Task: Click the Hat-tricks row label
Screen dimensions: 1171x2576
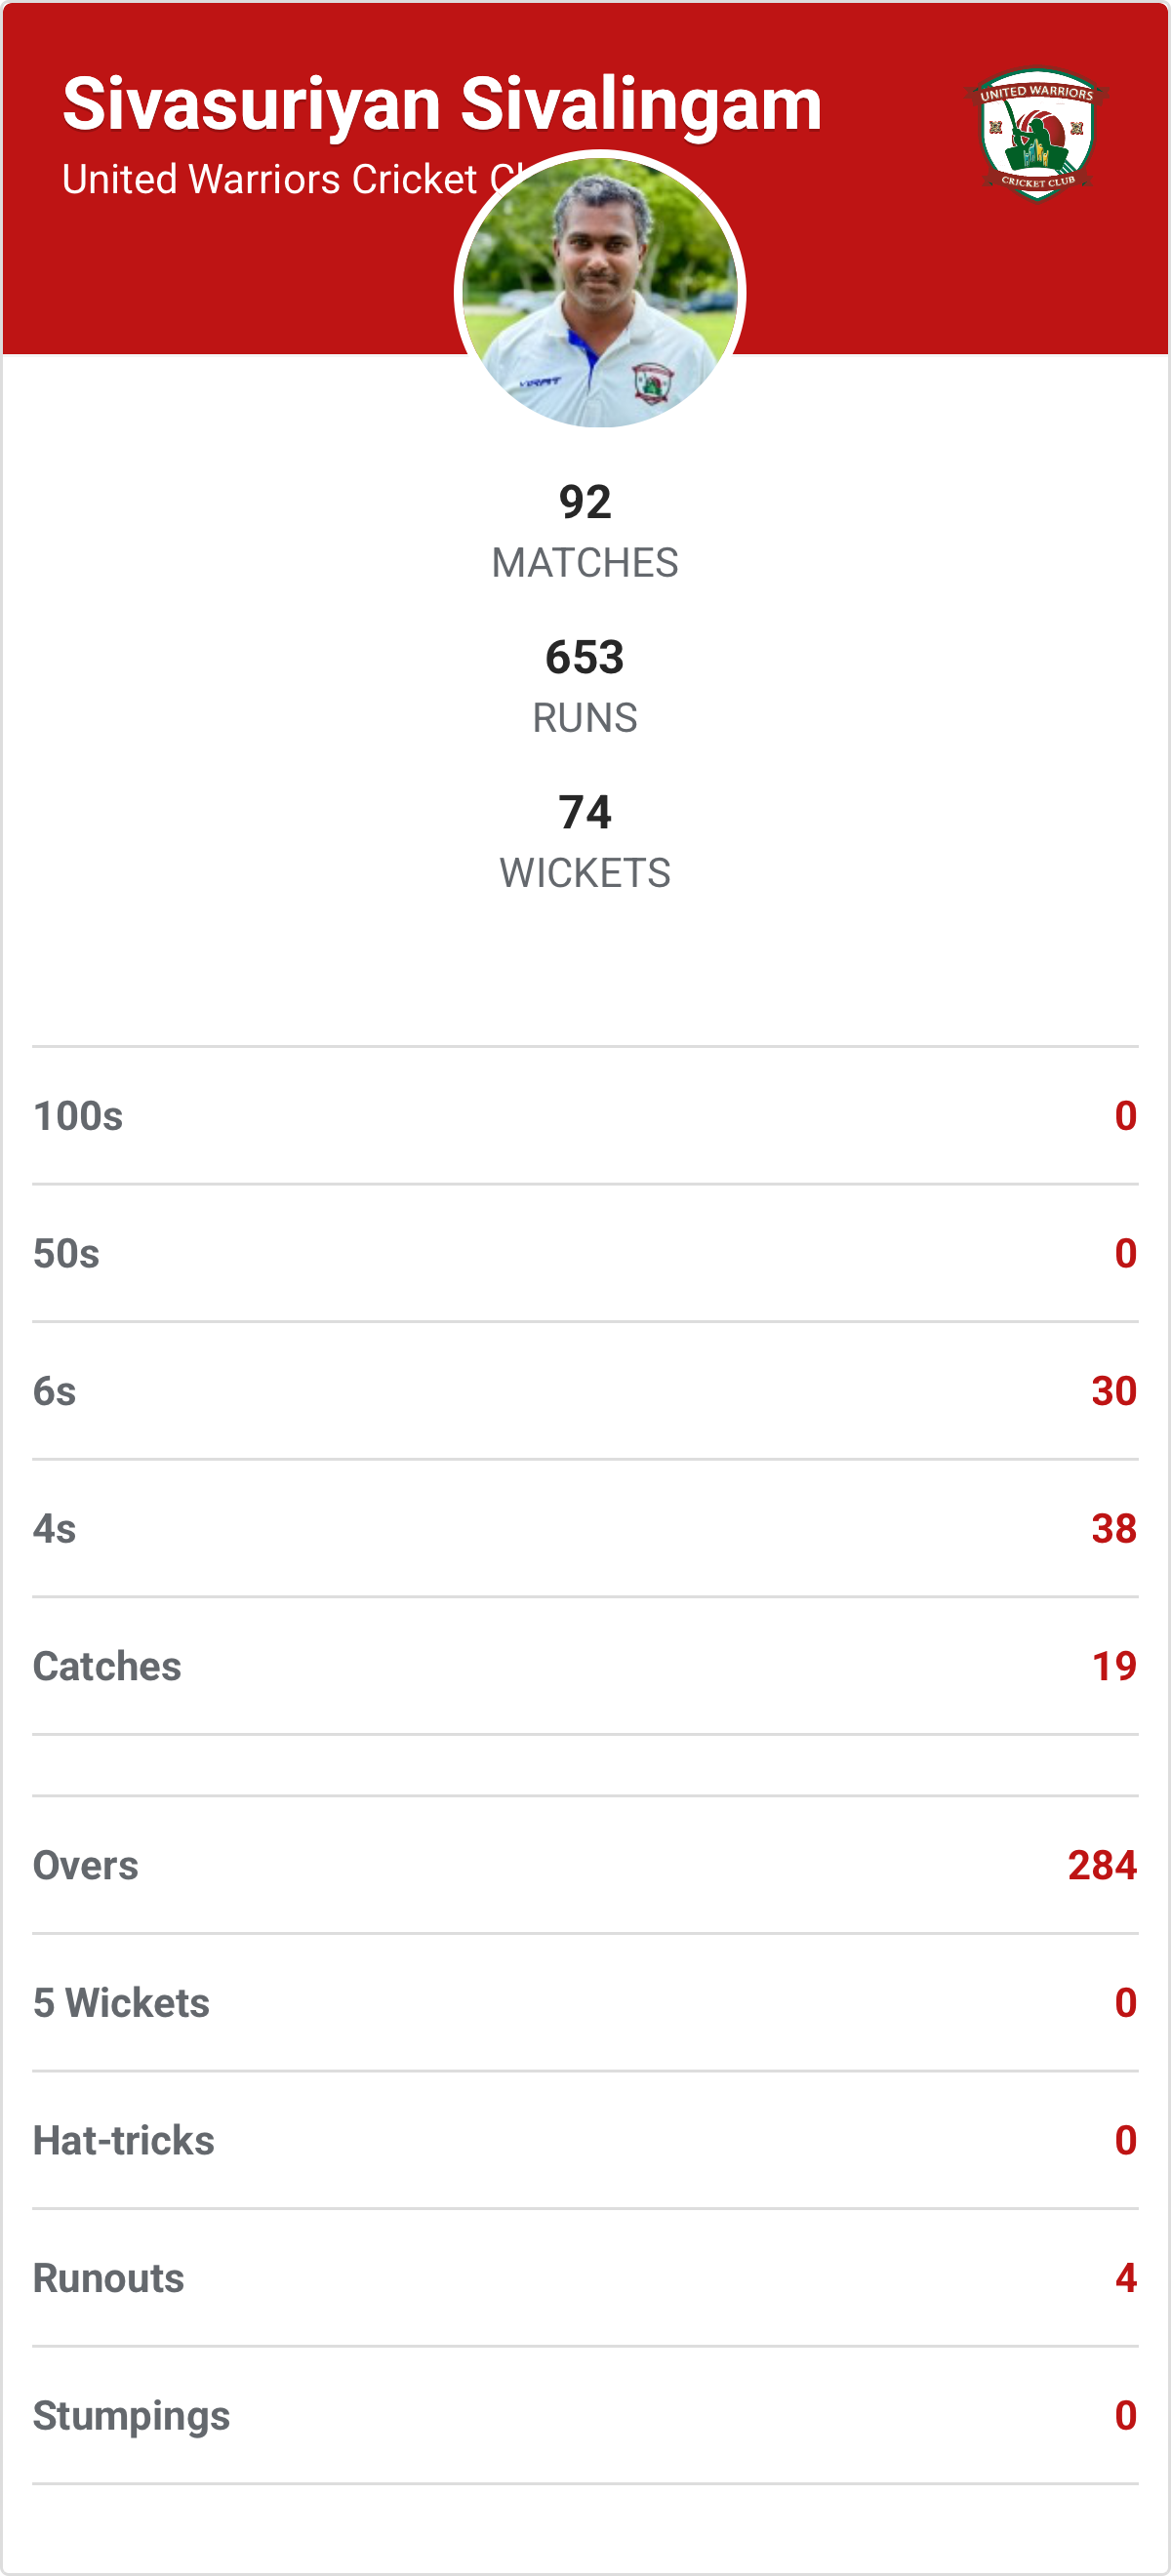Action: coord(124,2141)
